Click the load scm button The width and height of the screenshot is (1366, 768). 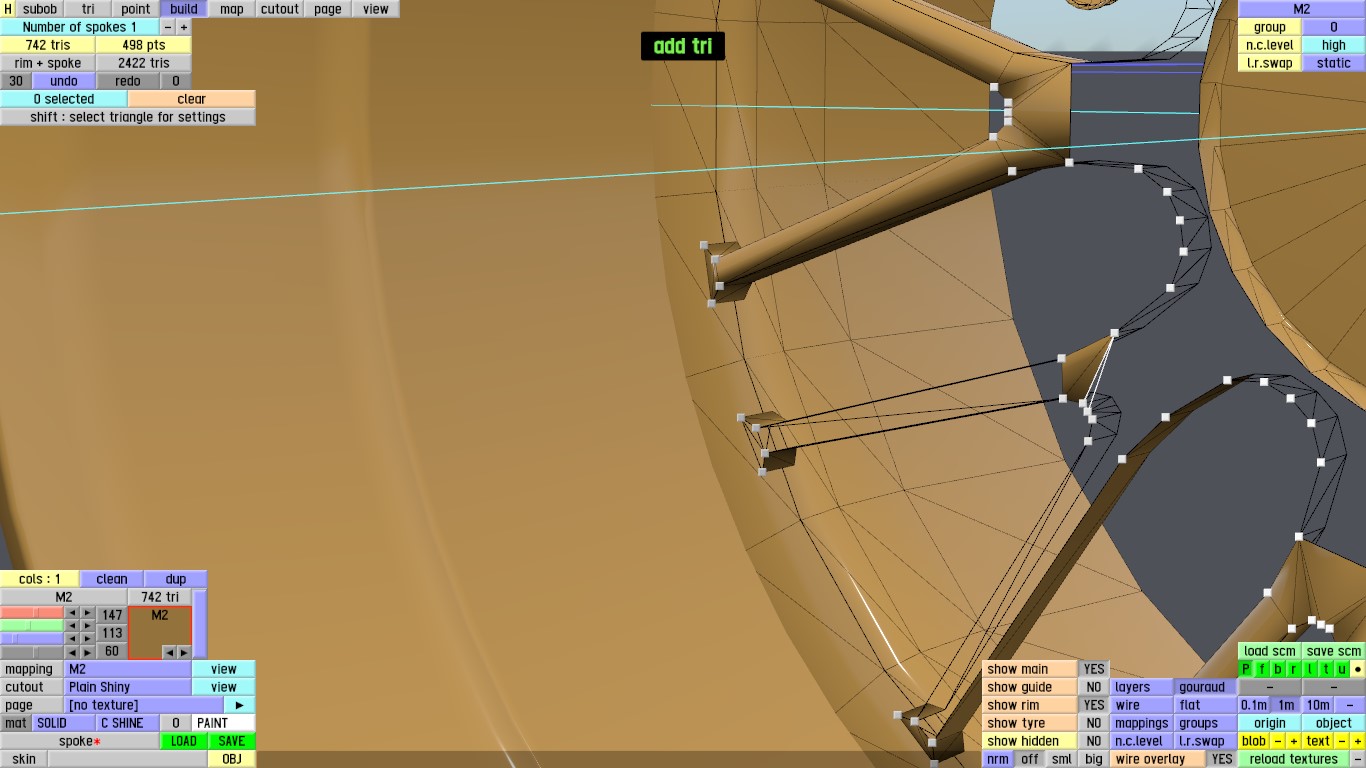click(x=1270, y=651)
